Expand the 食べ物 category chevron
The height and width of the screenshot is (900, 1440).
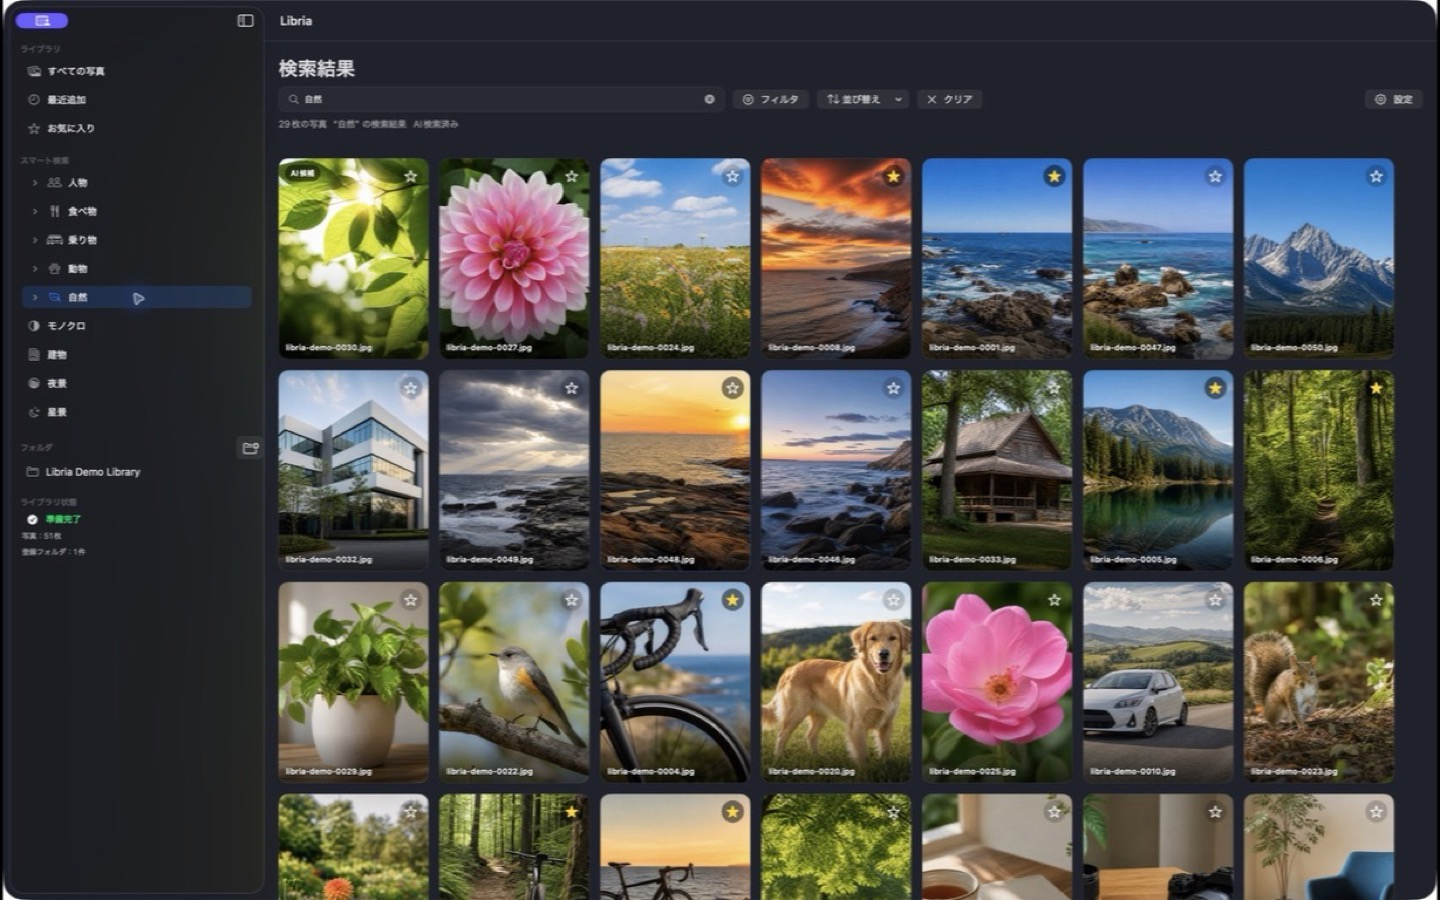(35, 211)
